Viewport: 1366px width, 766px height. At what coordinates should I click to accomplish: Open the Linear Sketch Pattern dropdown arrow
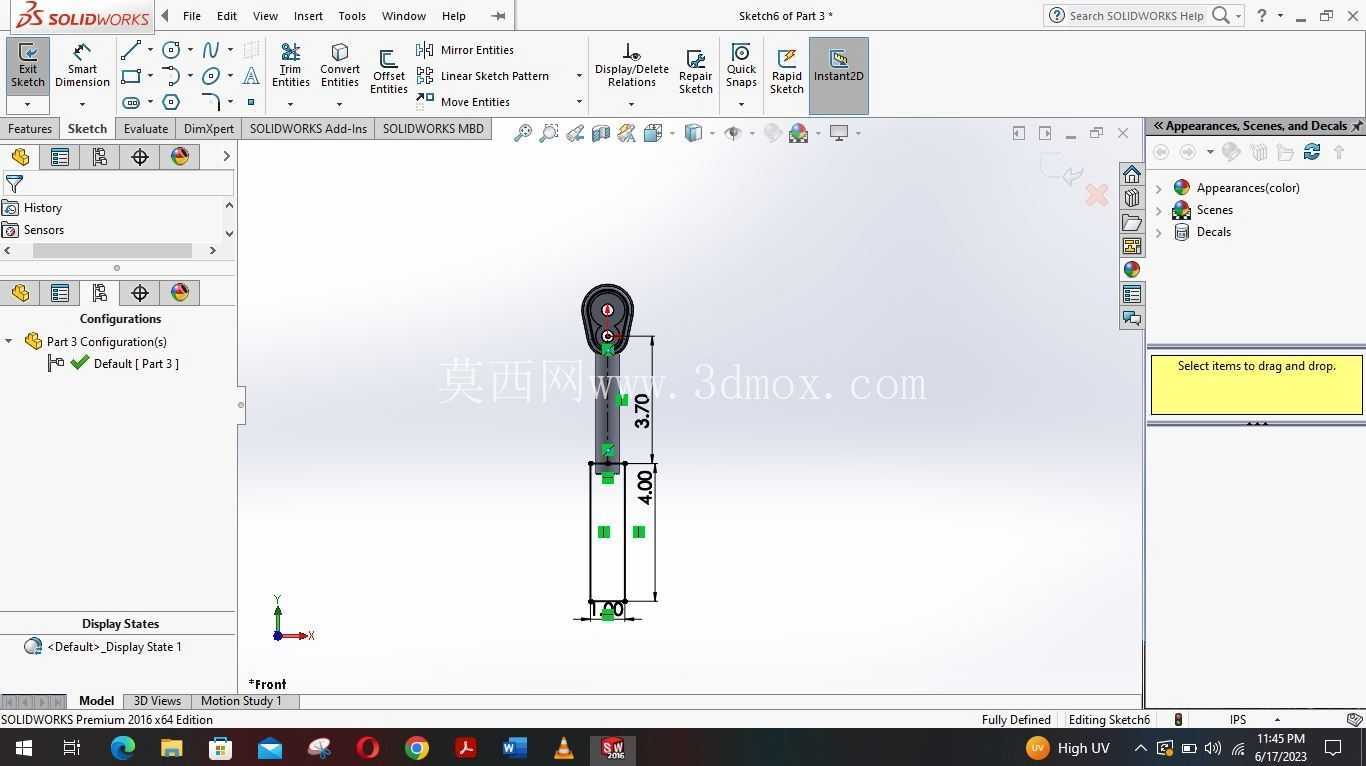[579, 76]
